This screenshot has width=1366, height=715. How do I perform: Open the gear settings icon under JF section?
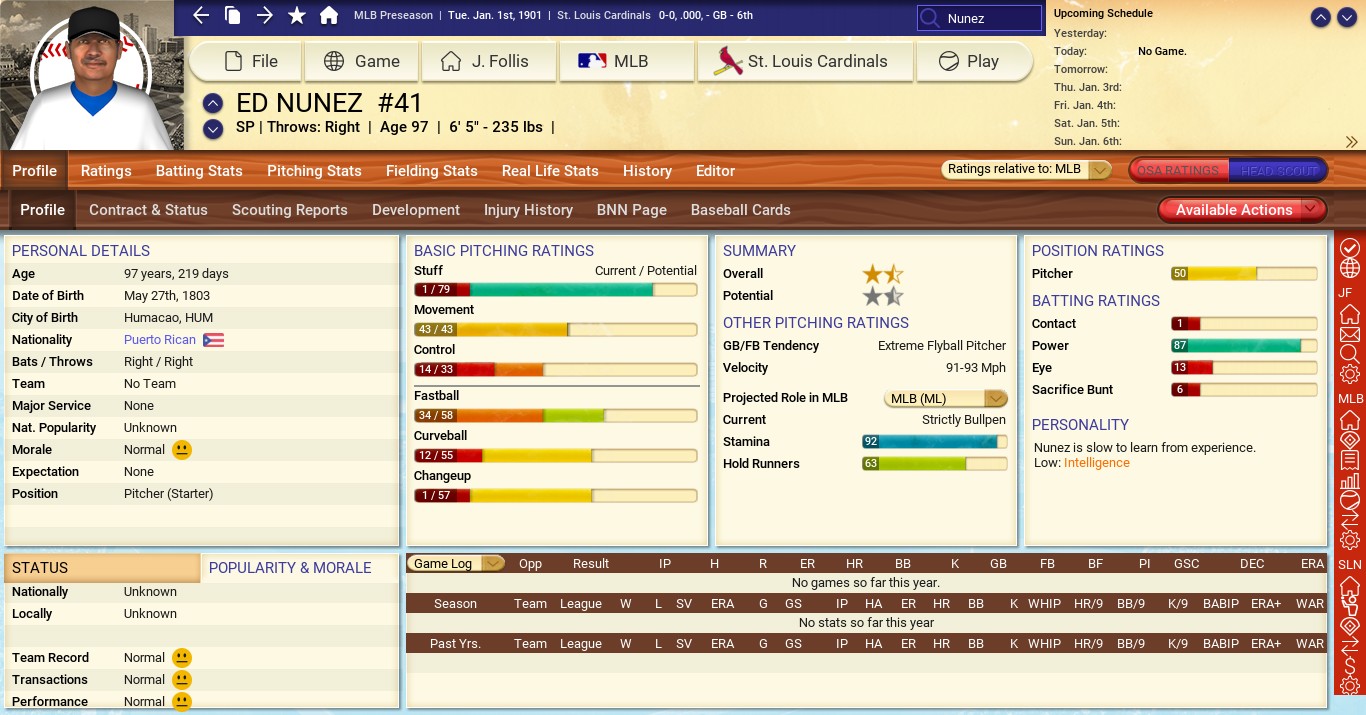(1350, 374)
